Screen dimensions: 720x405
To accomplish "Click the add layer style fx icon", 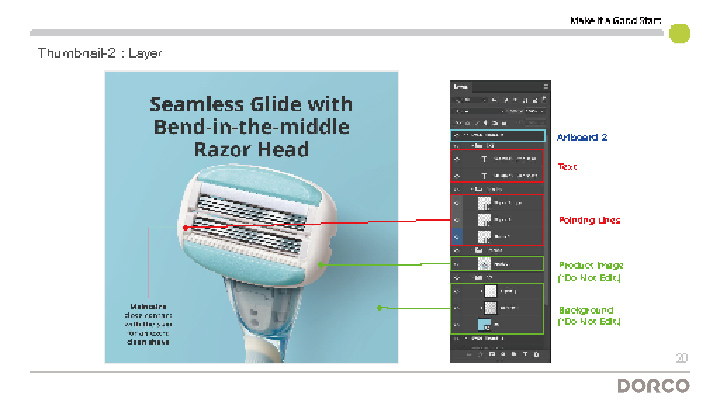I will click(x=481, y=354).
